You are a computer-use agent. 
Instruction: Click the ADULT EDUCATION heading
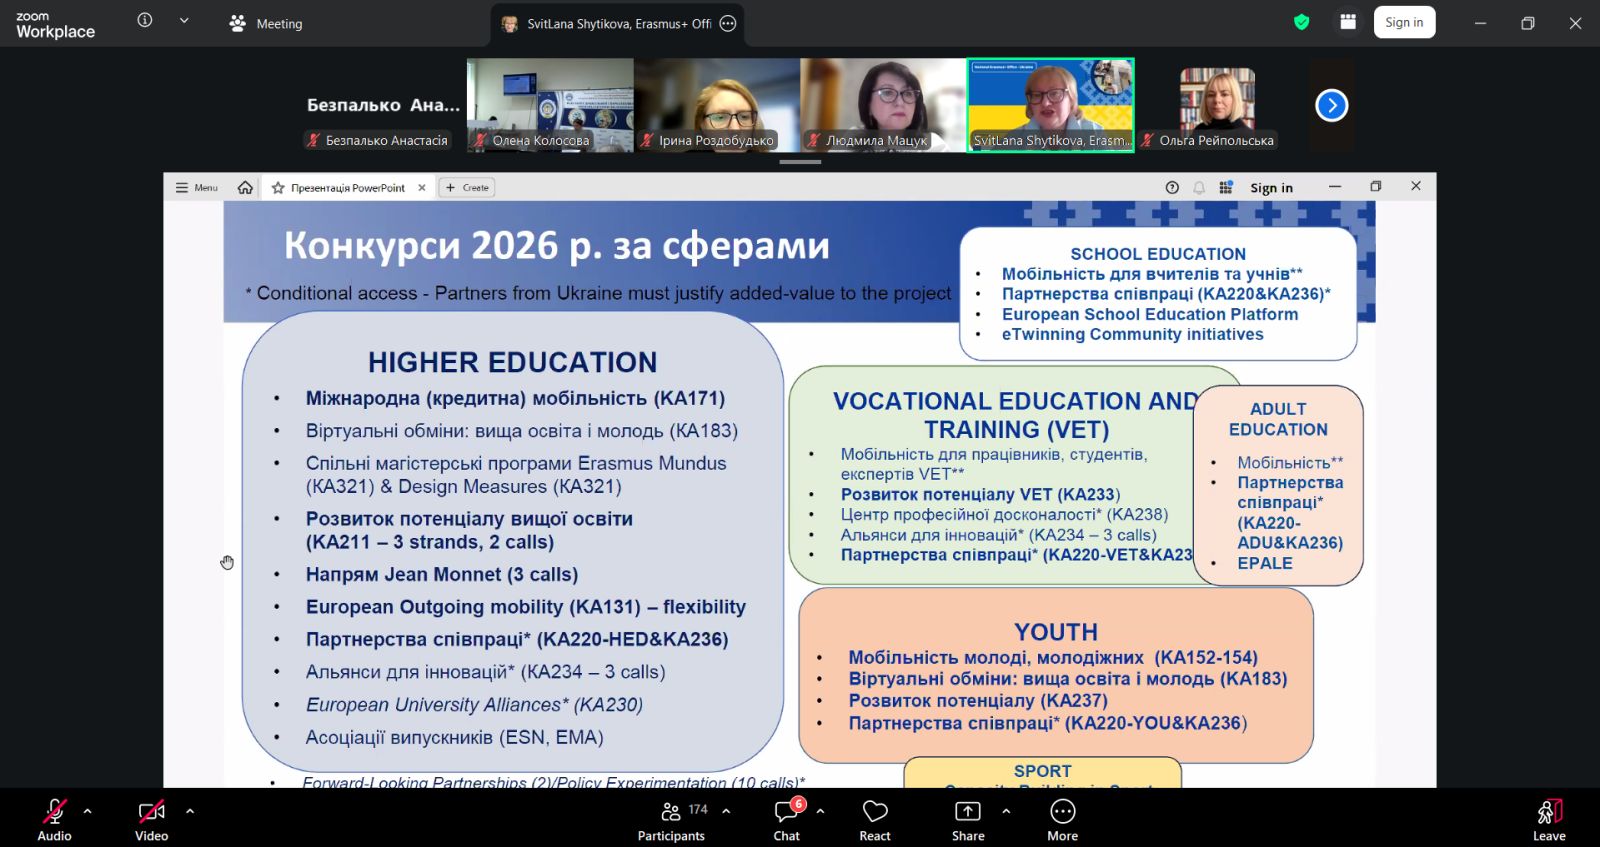click(x=1278, y=419)
